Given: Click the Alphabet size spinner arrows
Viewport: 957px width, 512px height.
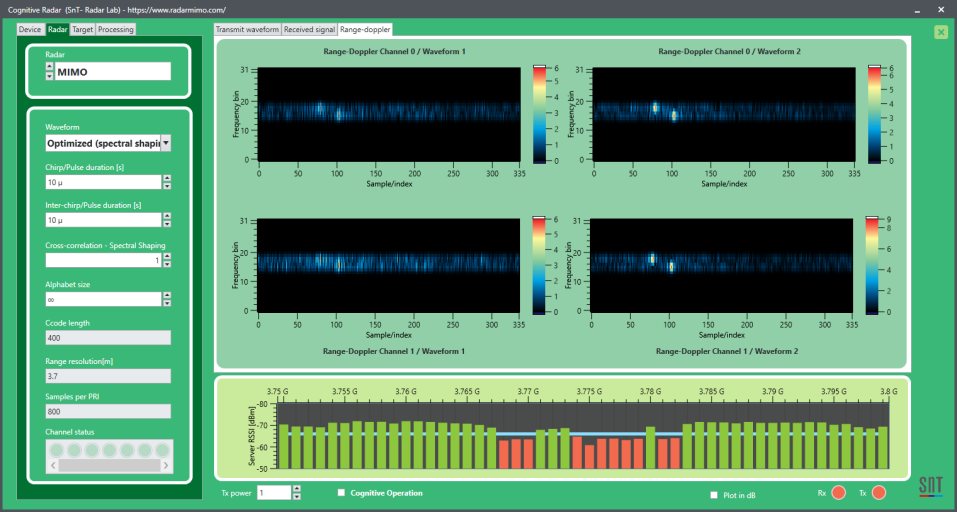Looking at the screenshot, I should [x=167, y=299].
